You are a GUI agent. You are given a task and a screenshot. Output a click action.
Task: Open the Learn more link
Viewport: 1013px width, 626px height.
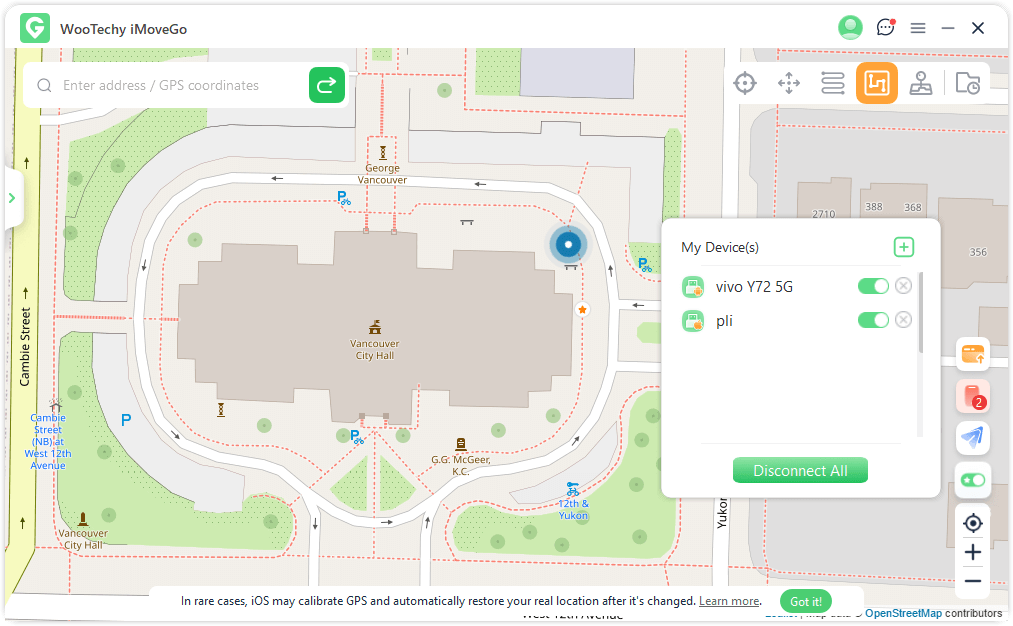point(729,601)
